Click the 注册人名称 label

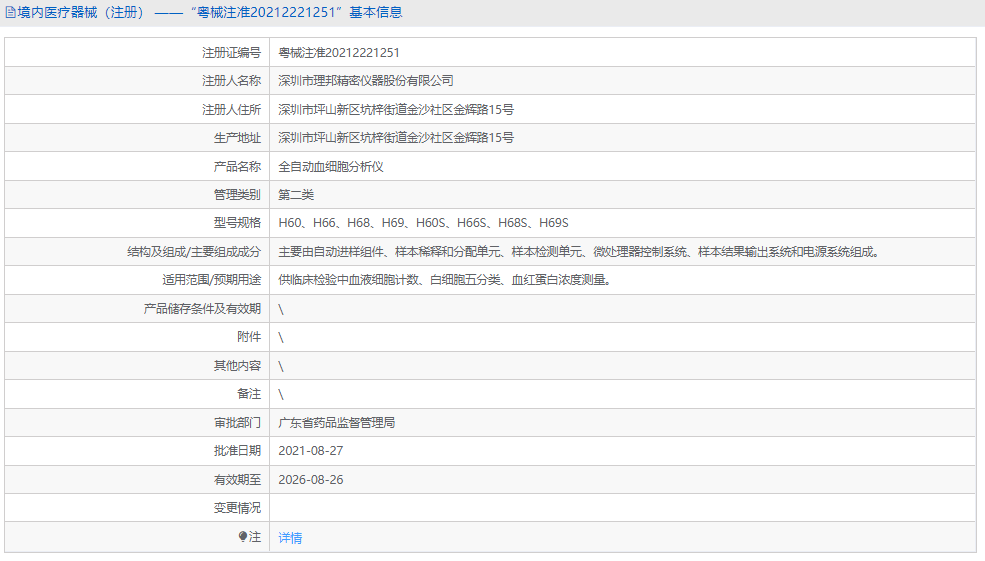point(231,81)
